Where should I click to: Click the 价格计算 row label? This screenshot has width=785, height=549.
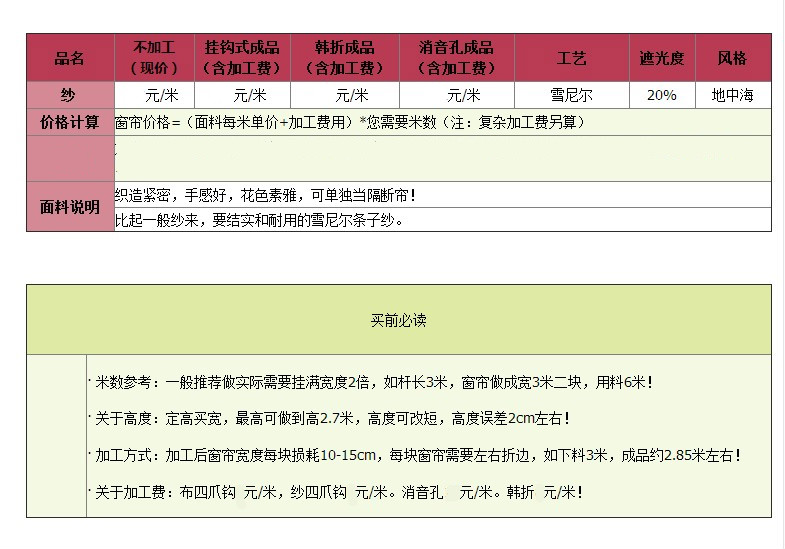coord(70,122)
